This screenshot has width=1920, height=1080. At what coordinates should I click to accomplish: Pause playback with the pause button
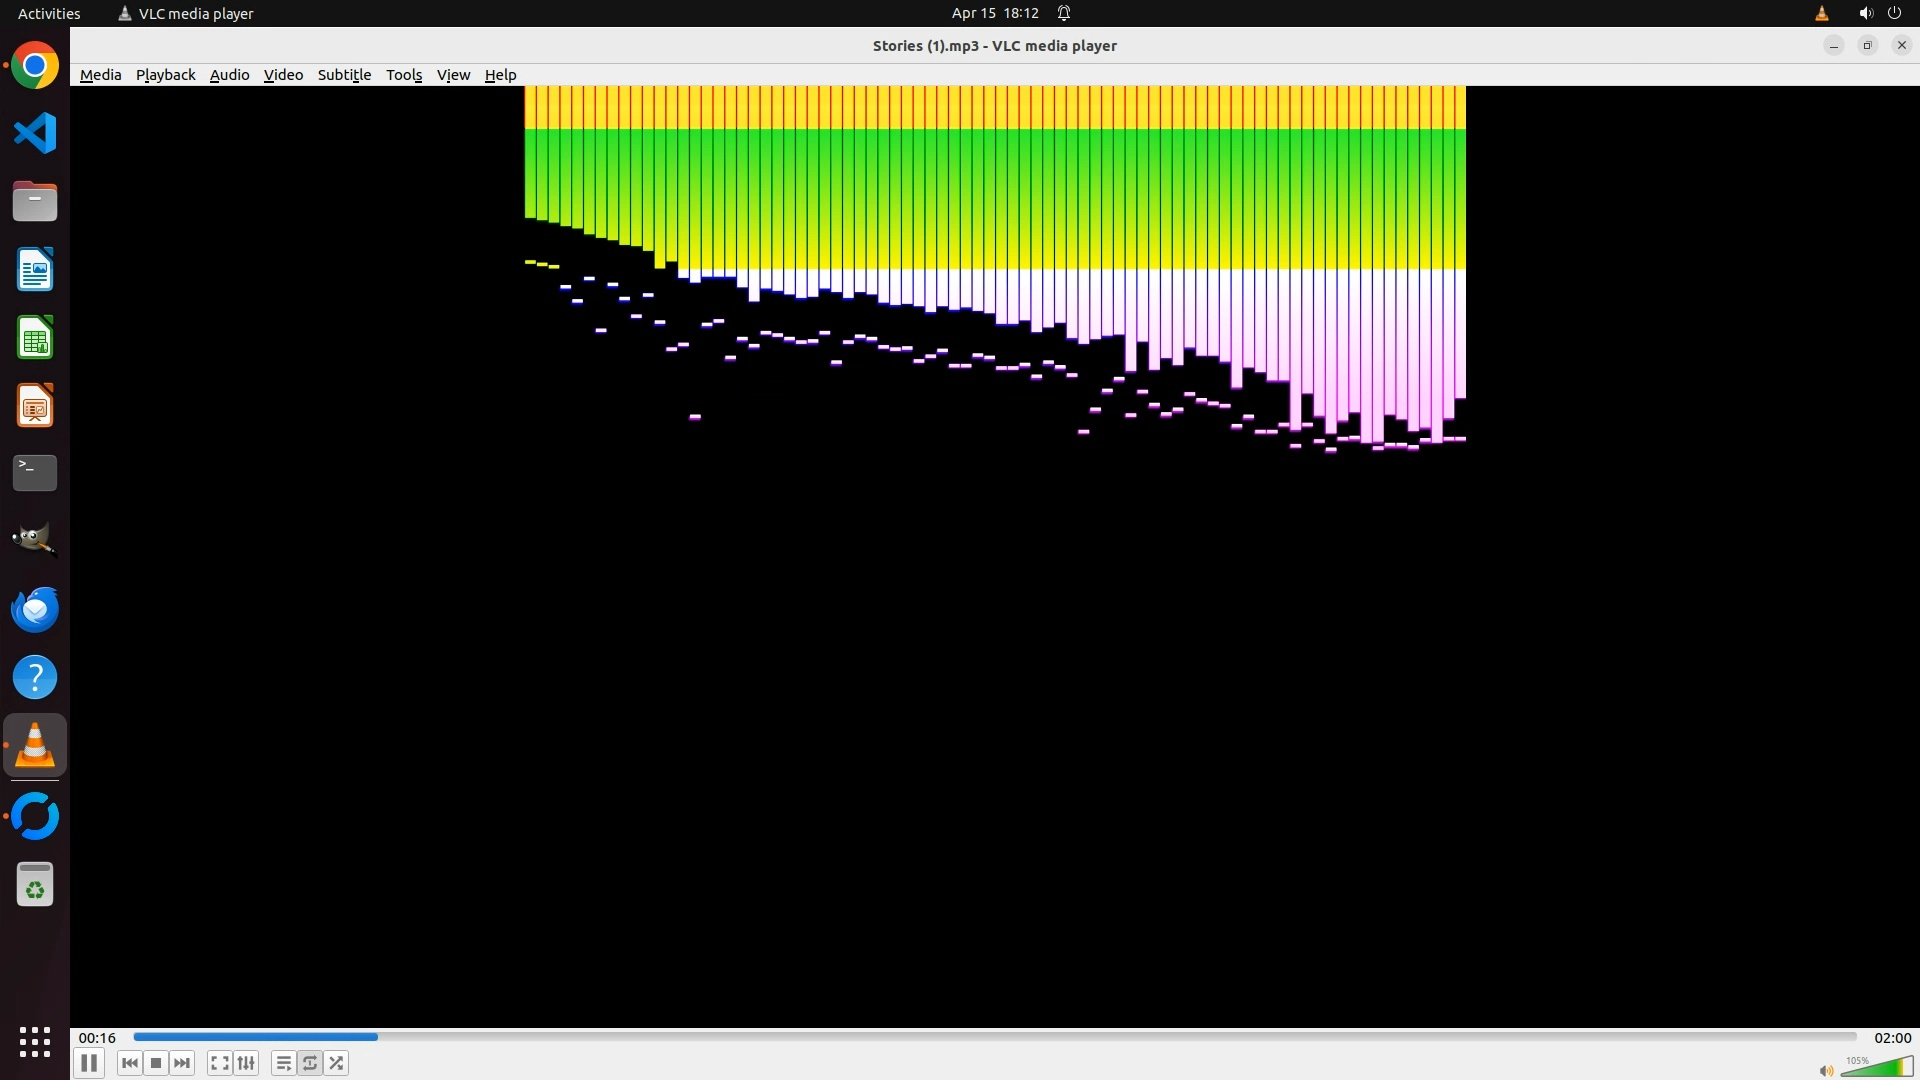88,1063
